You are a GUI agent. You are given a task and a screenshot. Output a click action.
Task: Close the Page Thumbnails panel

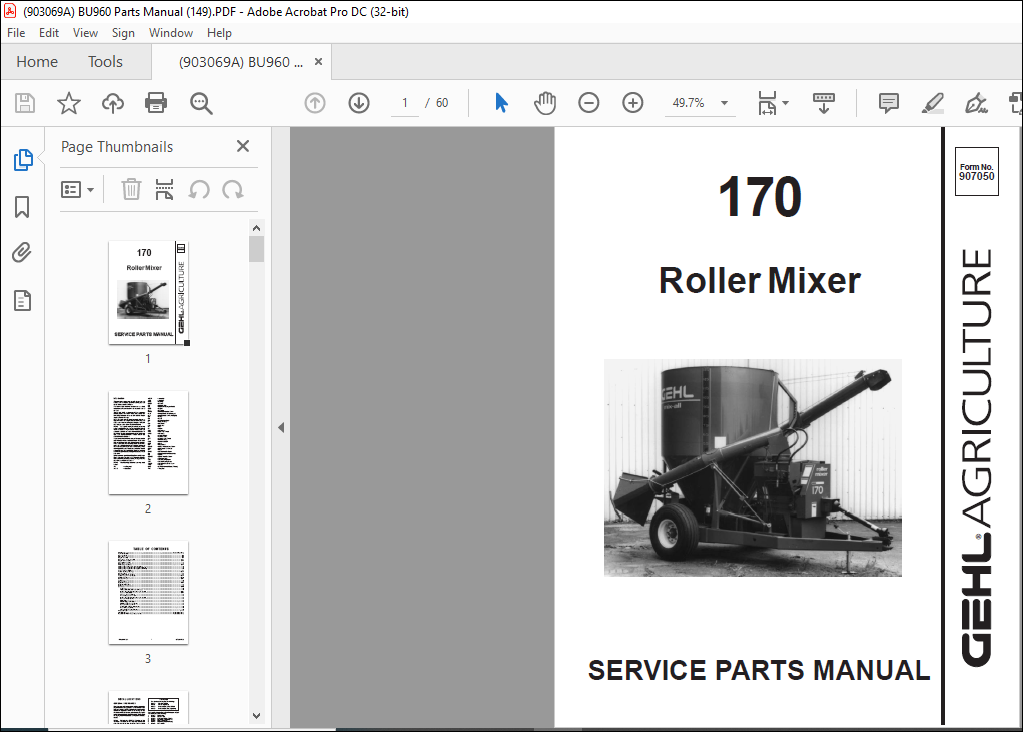pyautogui.click(x=243, y=146)
